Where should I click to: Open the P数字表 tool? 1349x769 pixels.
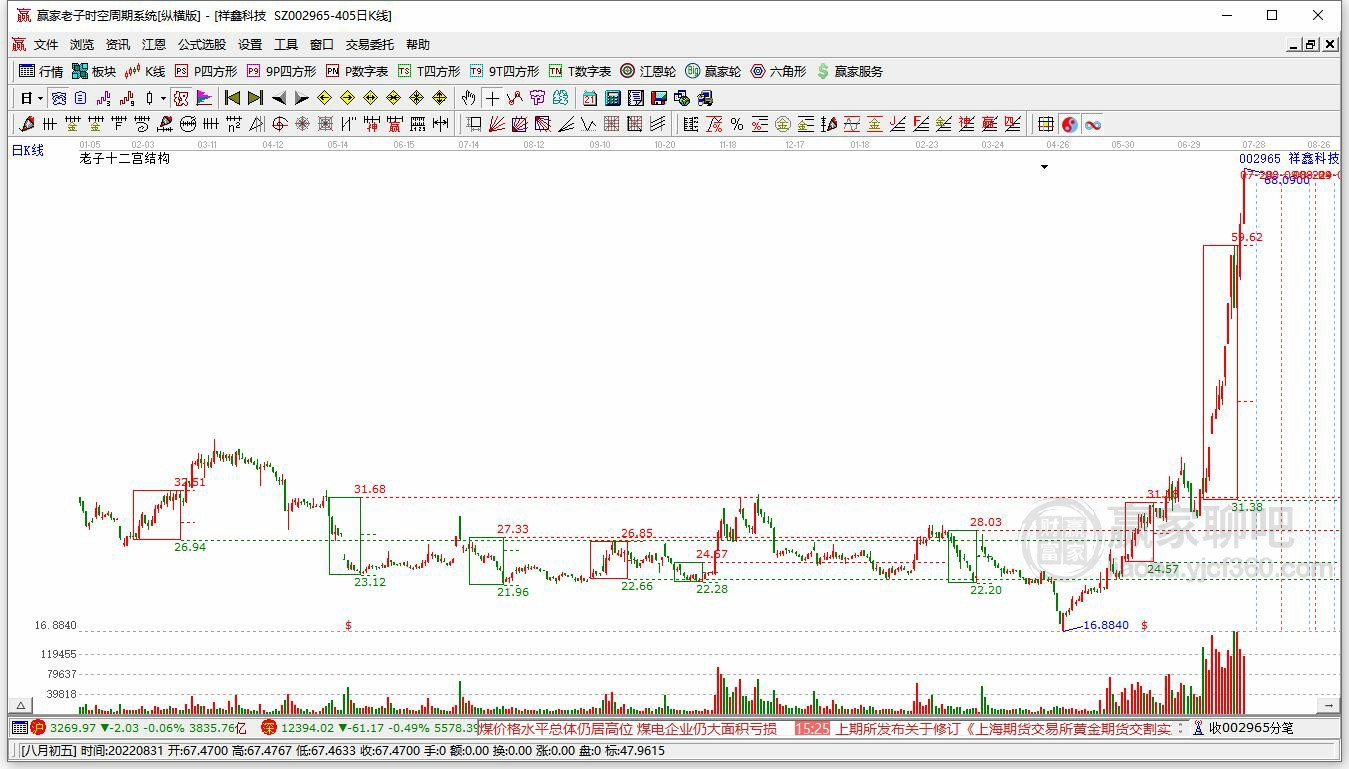tap(357, 71)
